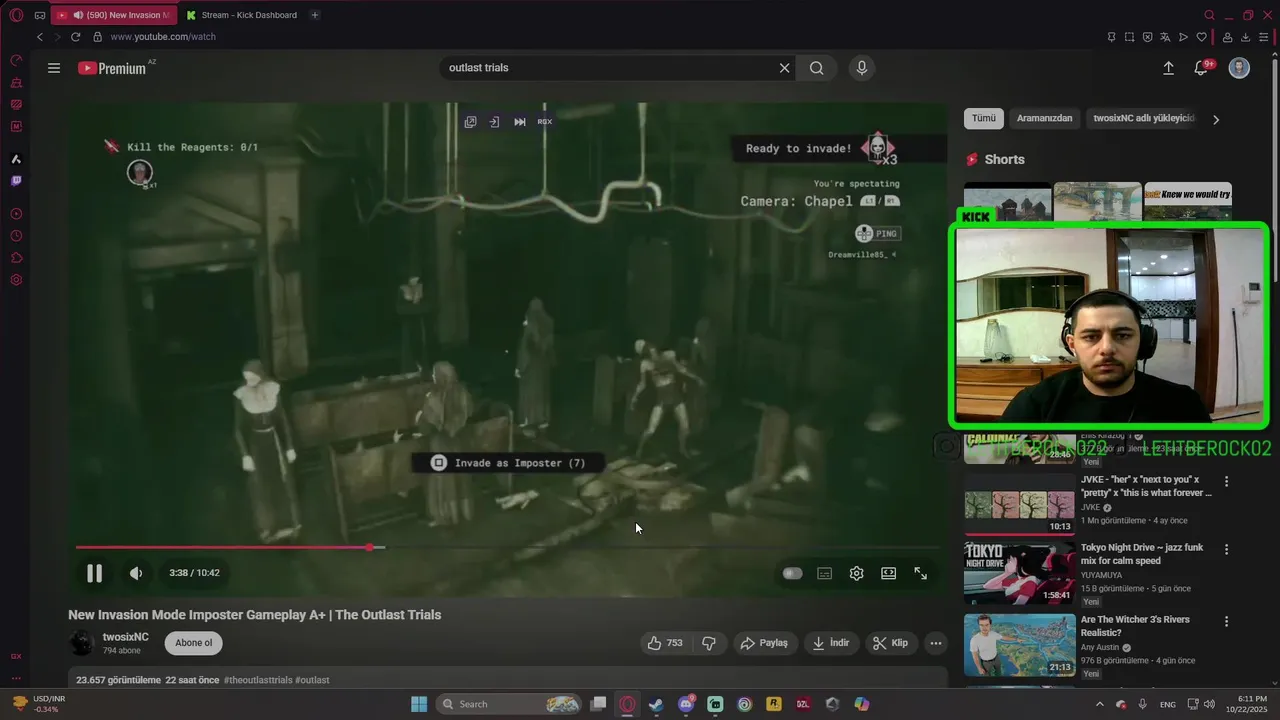The width and height of the screenshot is (1280, 720).
Task: Pop out the video with the detach icon
Action: click(470, 122)
